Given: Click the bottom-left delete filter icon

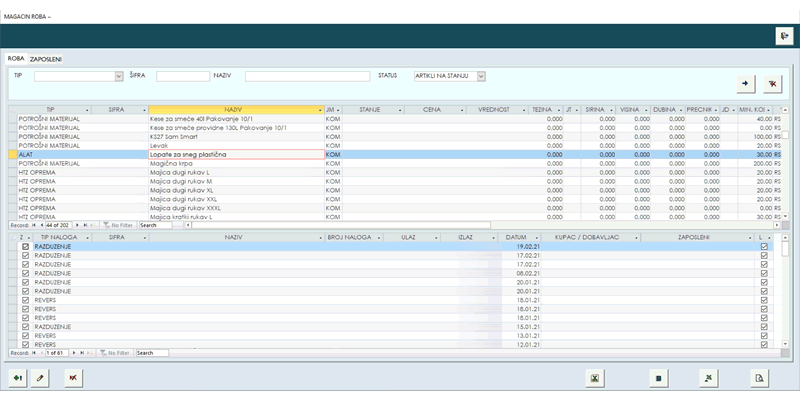Looking at the screenshot, I should point(71,378).
